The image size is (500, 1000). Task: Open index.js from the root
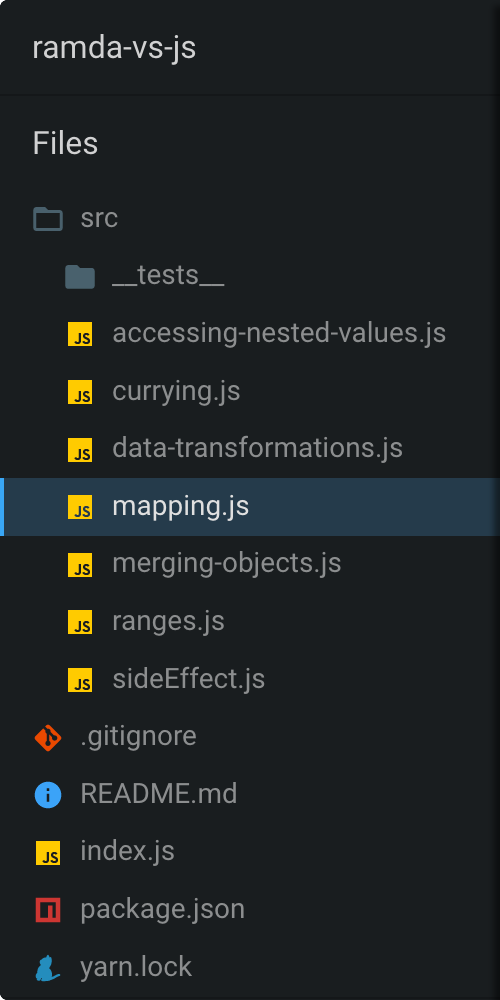[250, 853]
